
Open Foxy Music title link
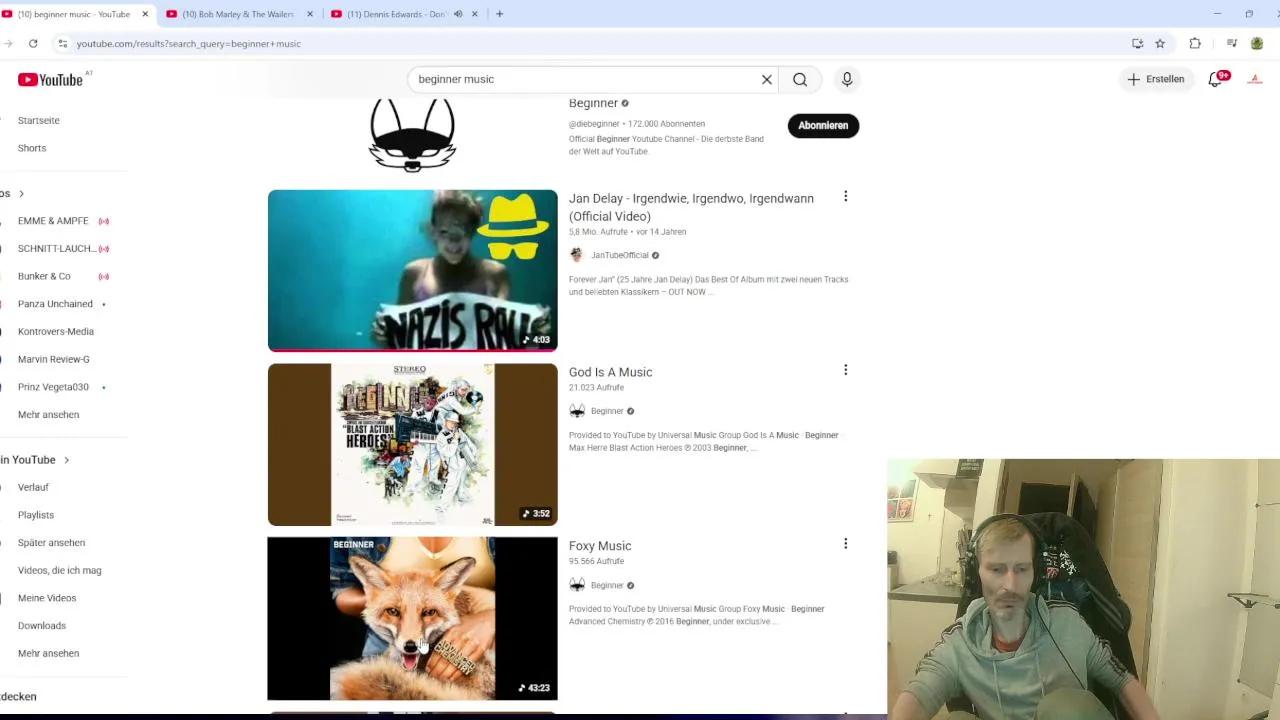point(600,546)
